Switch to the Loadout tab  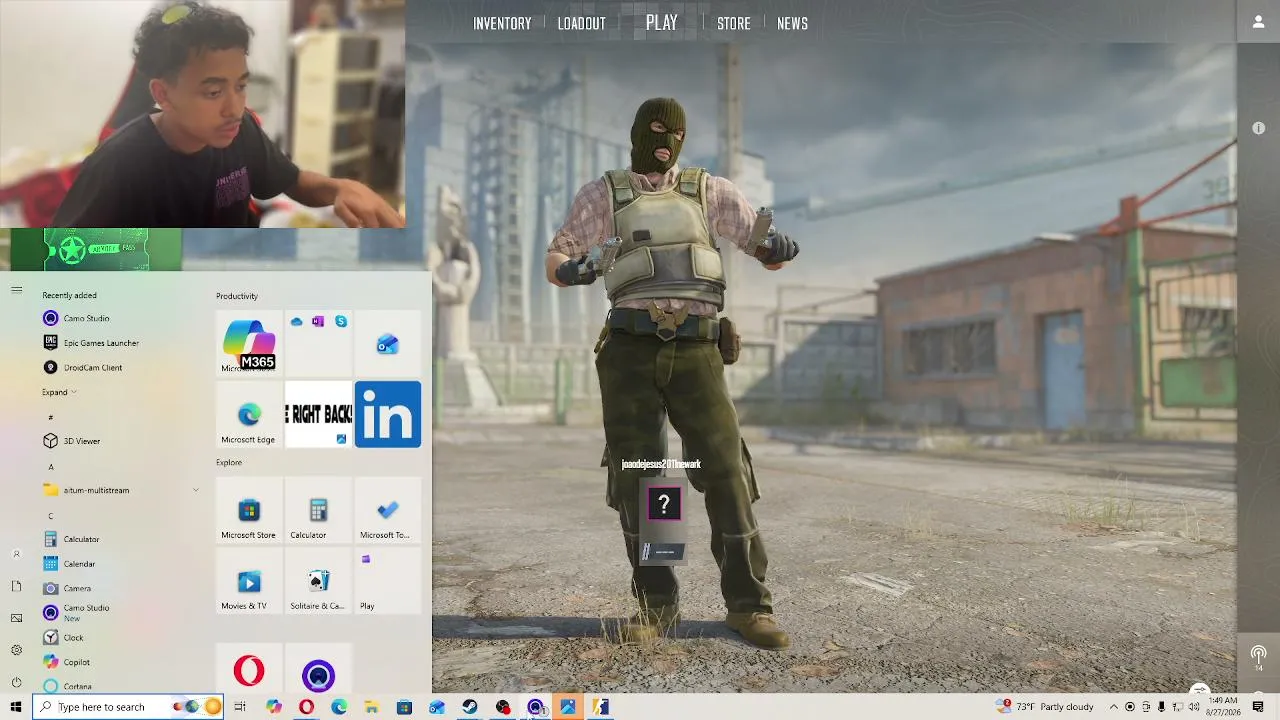coord(581,24)
